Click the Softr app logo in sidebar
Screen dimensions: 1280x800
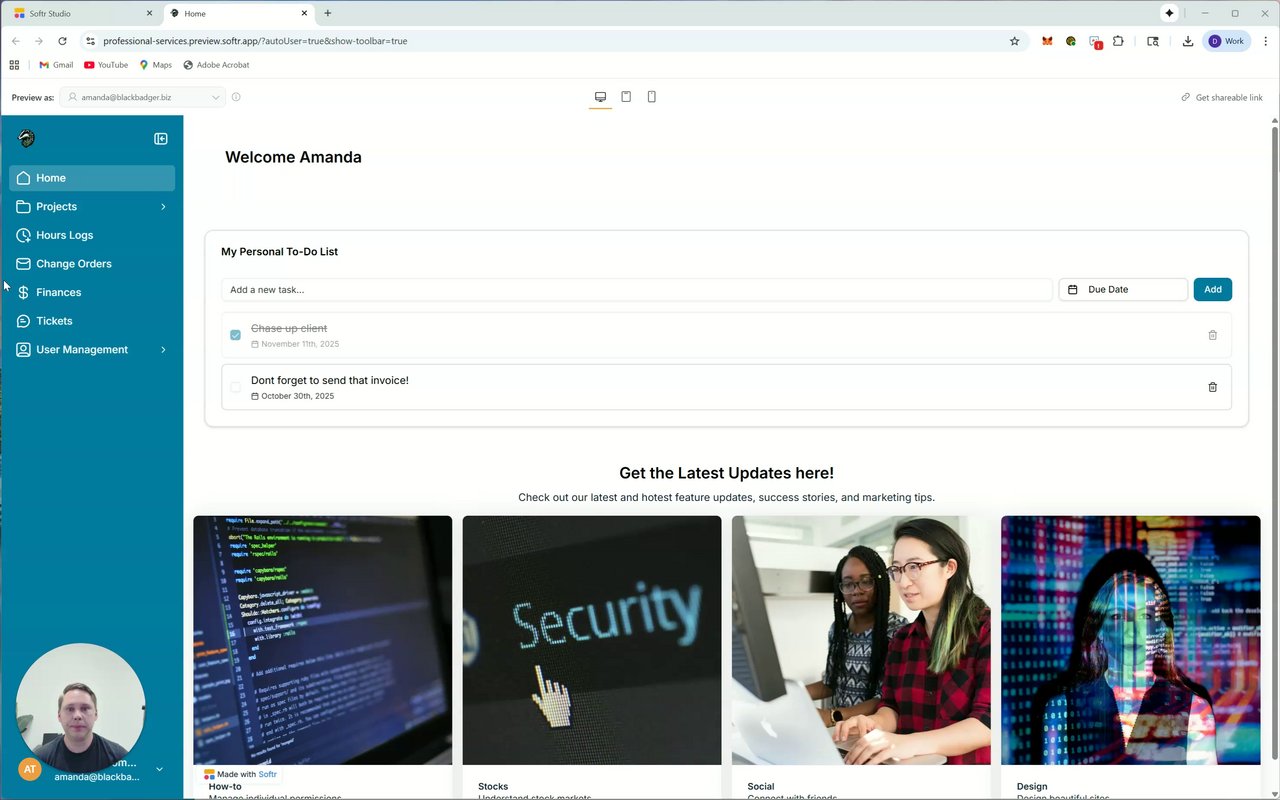(x=27, y=139)
